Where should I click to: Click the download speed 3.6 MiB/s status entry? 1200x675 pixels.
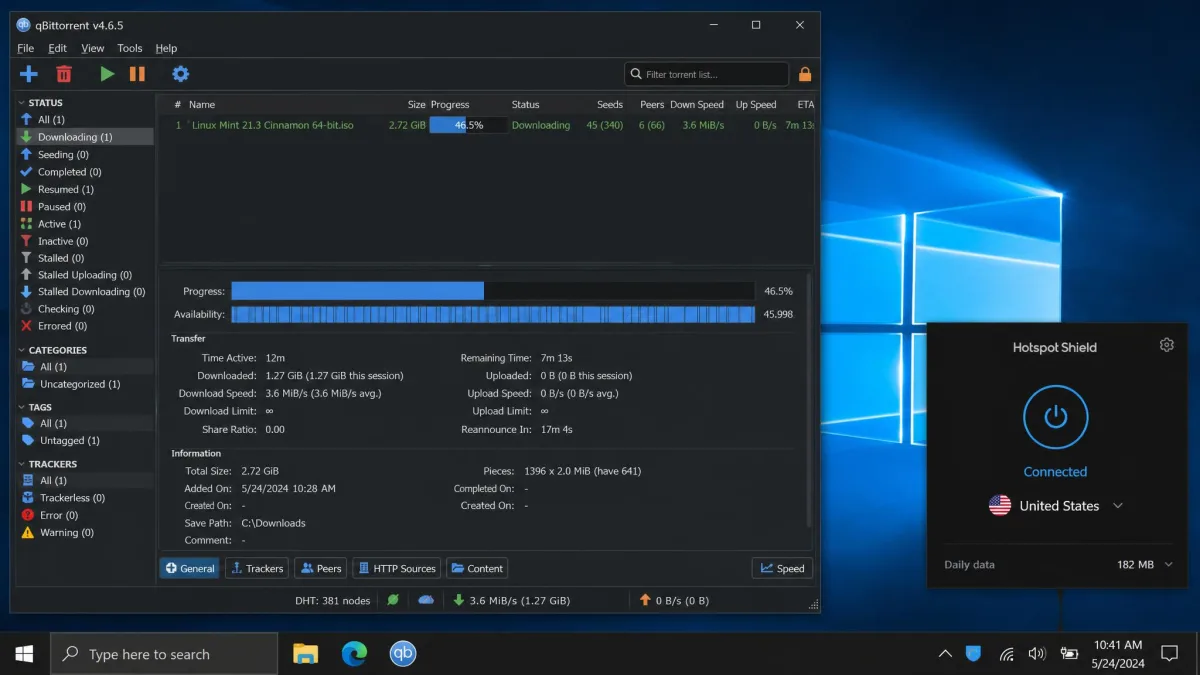point(511,600)
